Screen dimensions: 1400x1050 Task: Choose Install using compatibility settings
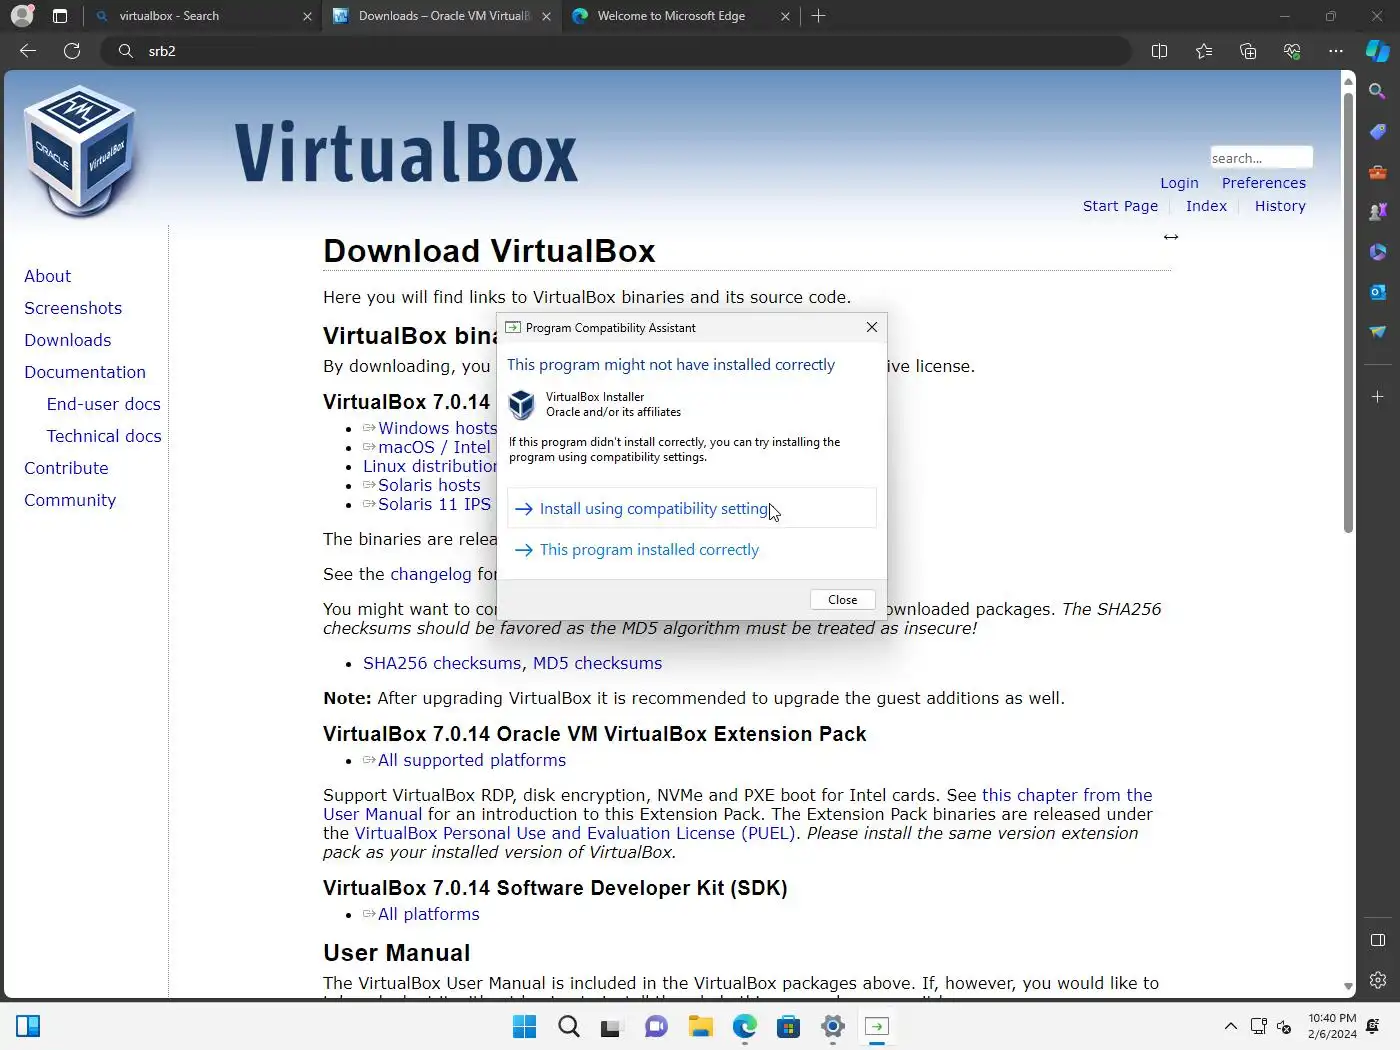pyautogui.click(x=692, y=509)
